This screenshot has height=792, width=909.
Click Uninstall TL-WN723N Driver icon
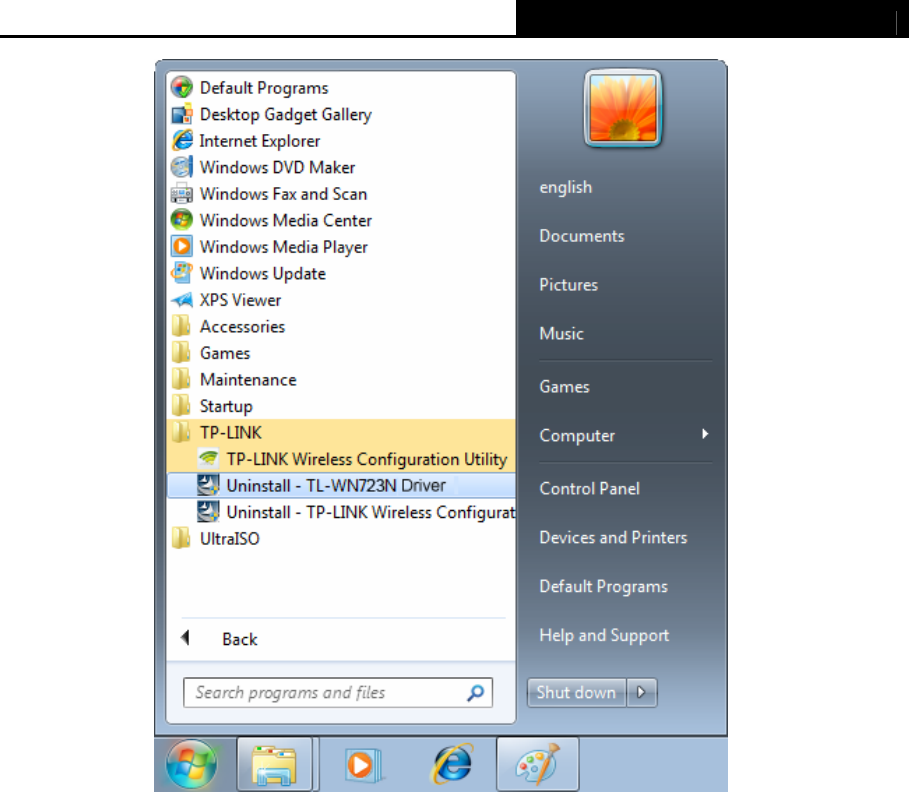click(x=208, y=486)
